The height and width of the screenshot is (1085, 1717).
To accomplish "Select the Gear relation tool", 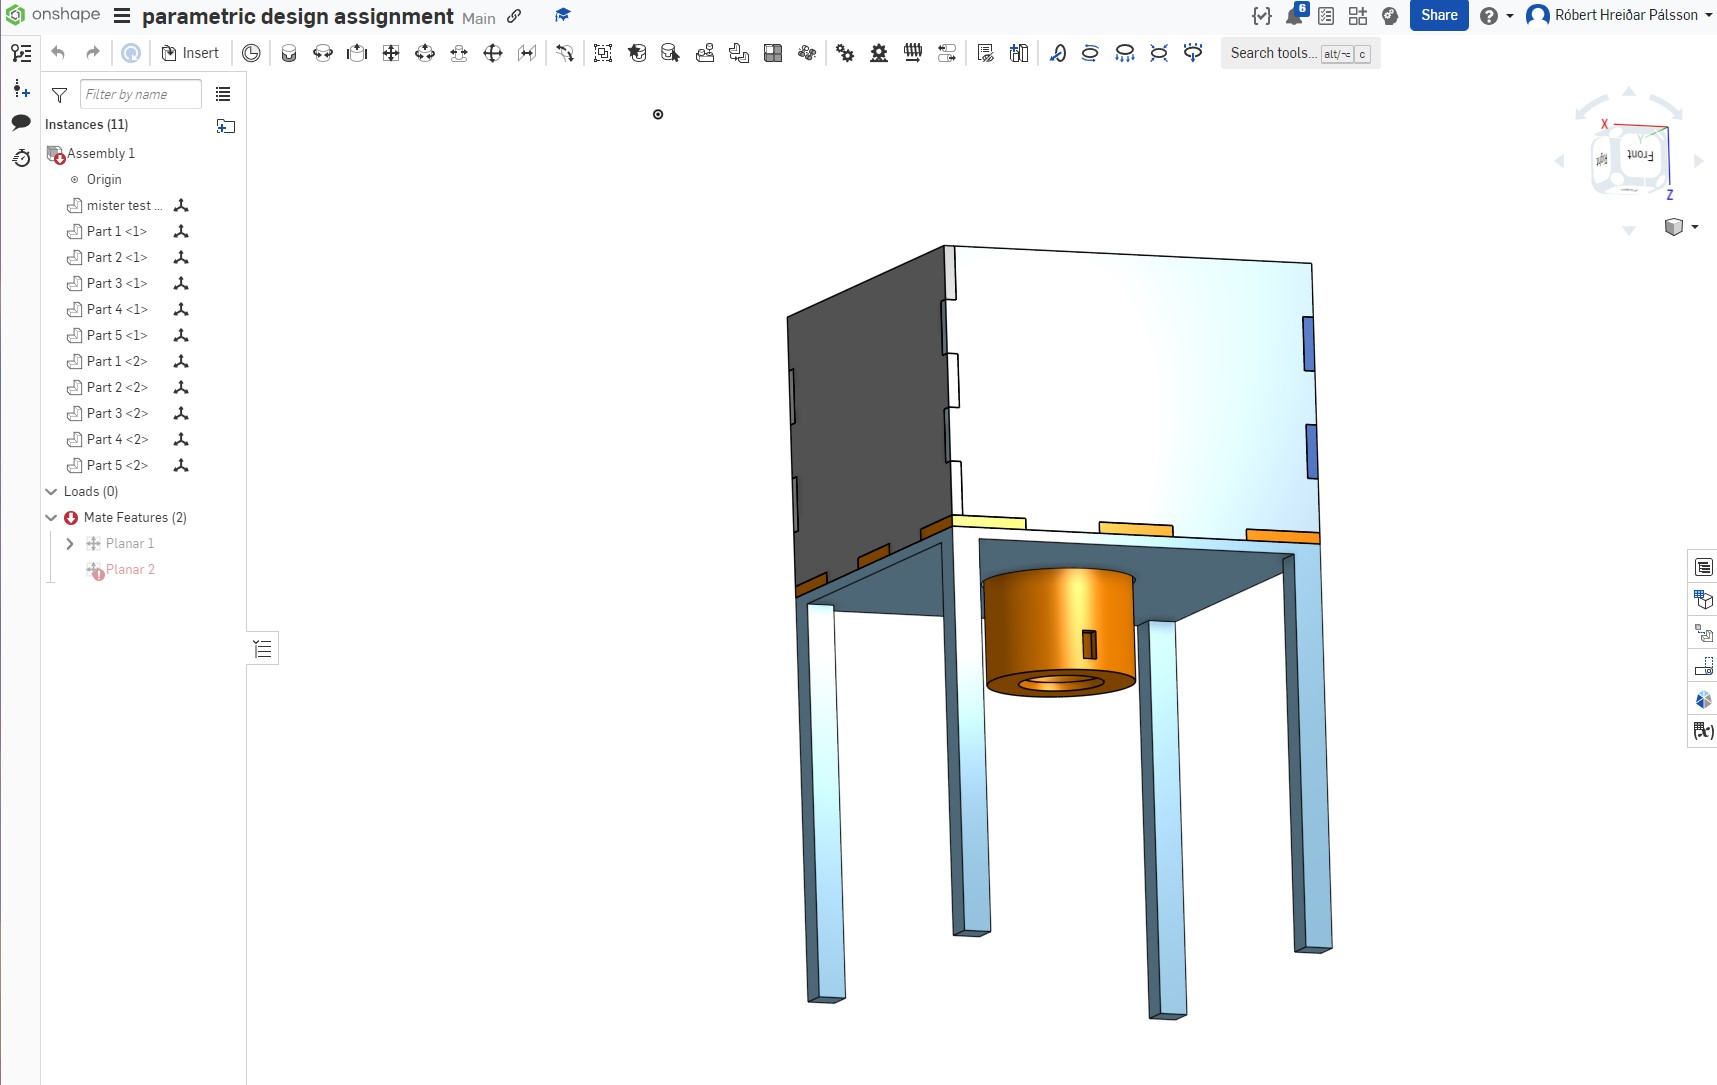I will [845, 53].
